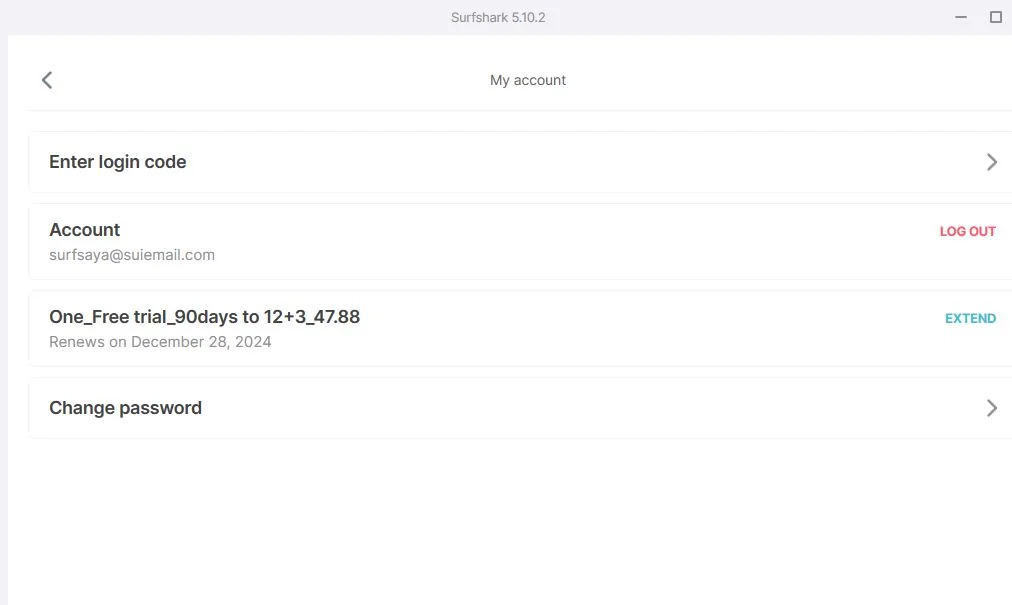1012x605 pixels.
Task: Click the Renews on December 28, 2024 text
Action: pos(160,342)
